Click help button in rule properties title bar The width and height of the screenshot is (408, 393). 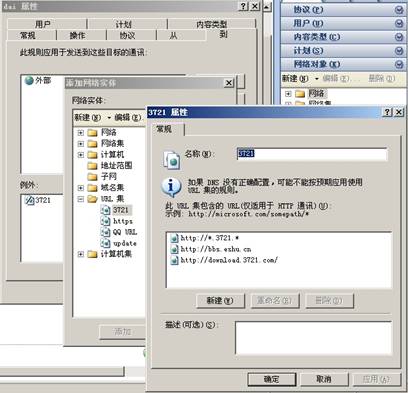244,6
